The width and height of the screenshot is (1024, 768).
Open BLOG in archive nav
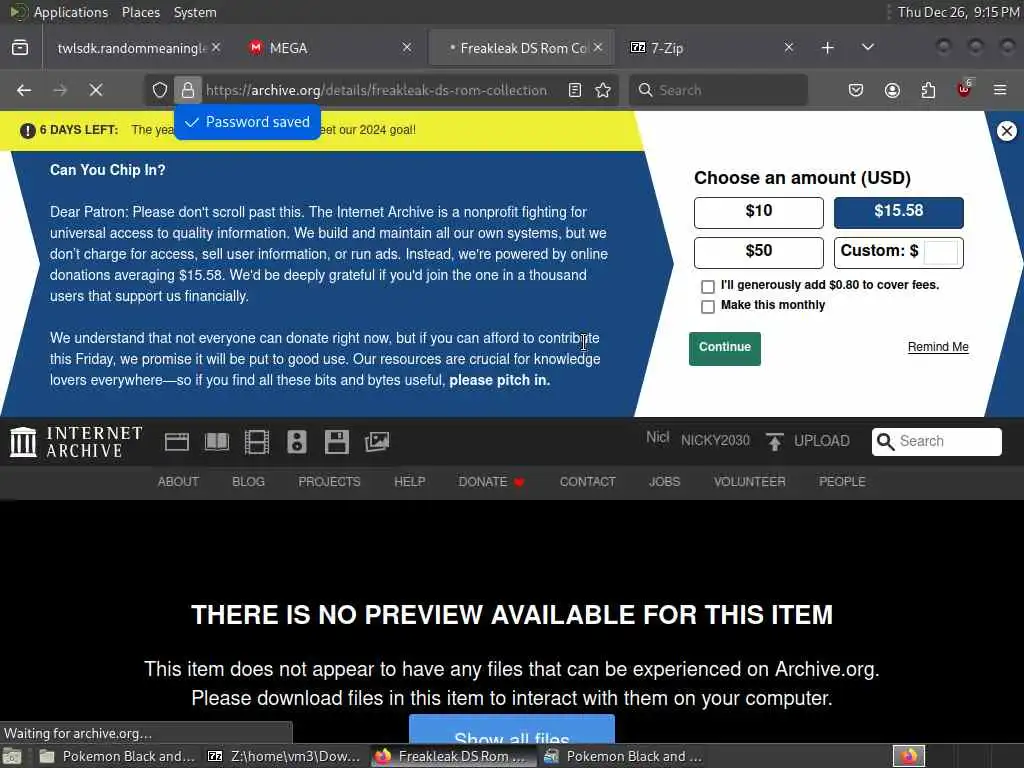pos(248,482)
